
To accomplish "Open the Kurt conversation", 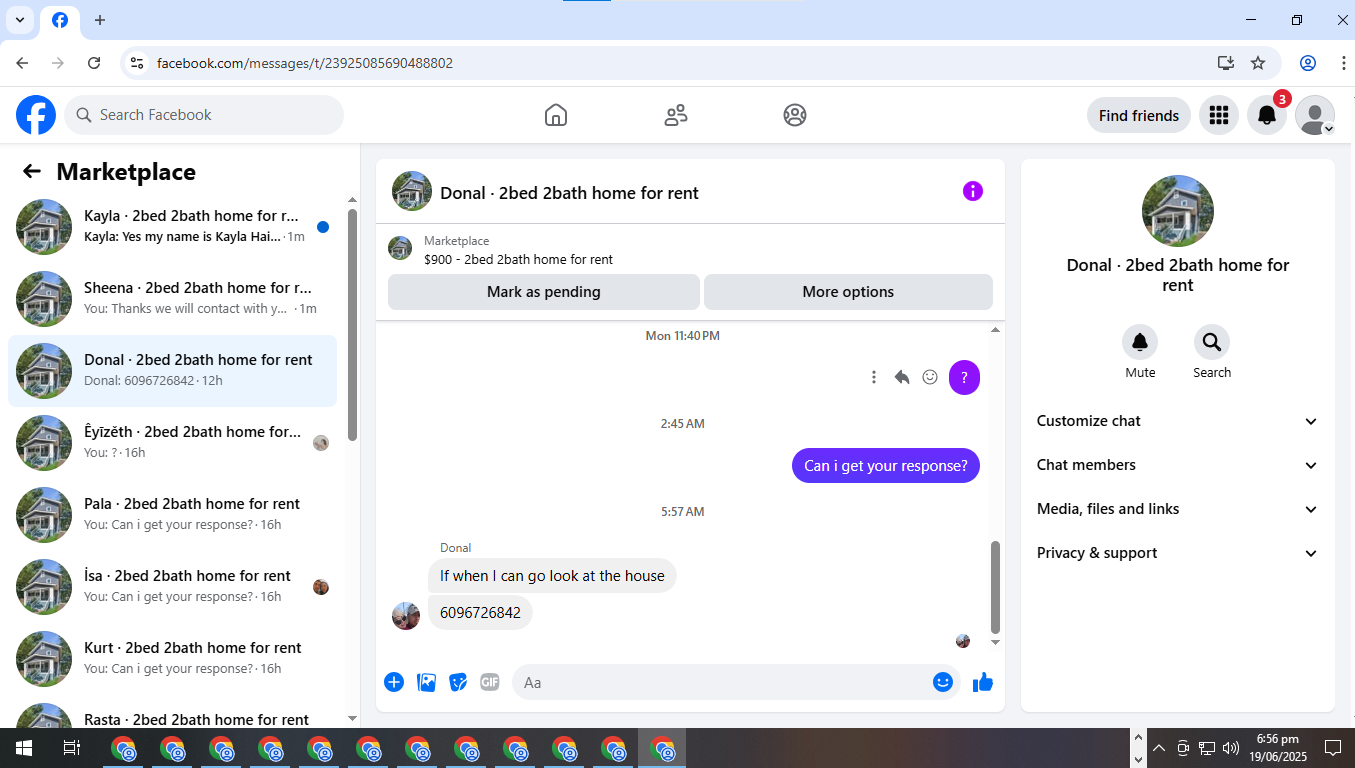I will pos(172,659).
